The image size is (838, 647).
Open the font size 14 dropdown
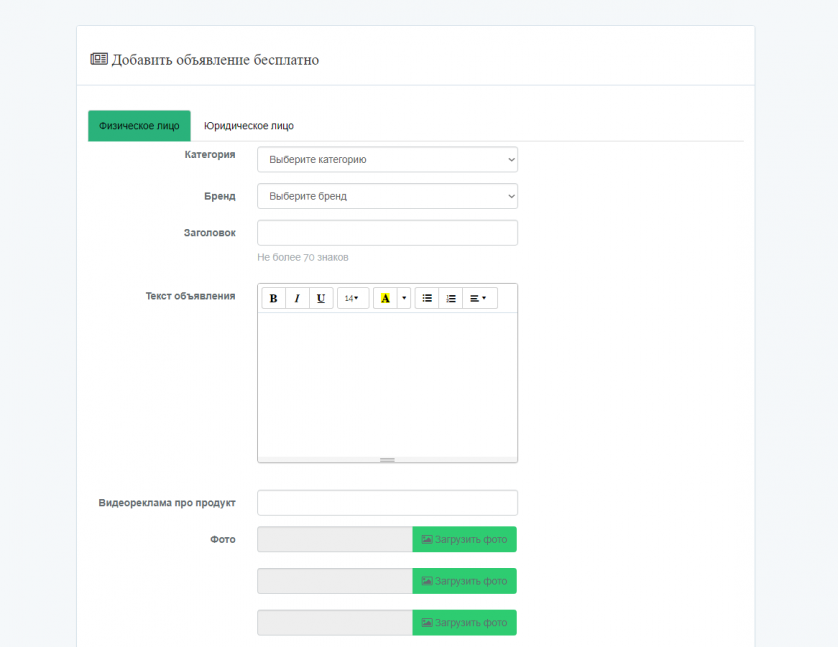pos(353,298)
